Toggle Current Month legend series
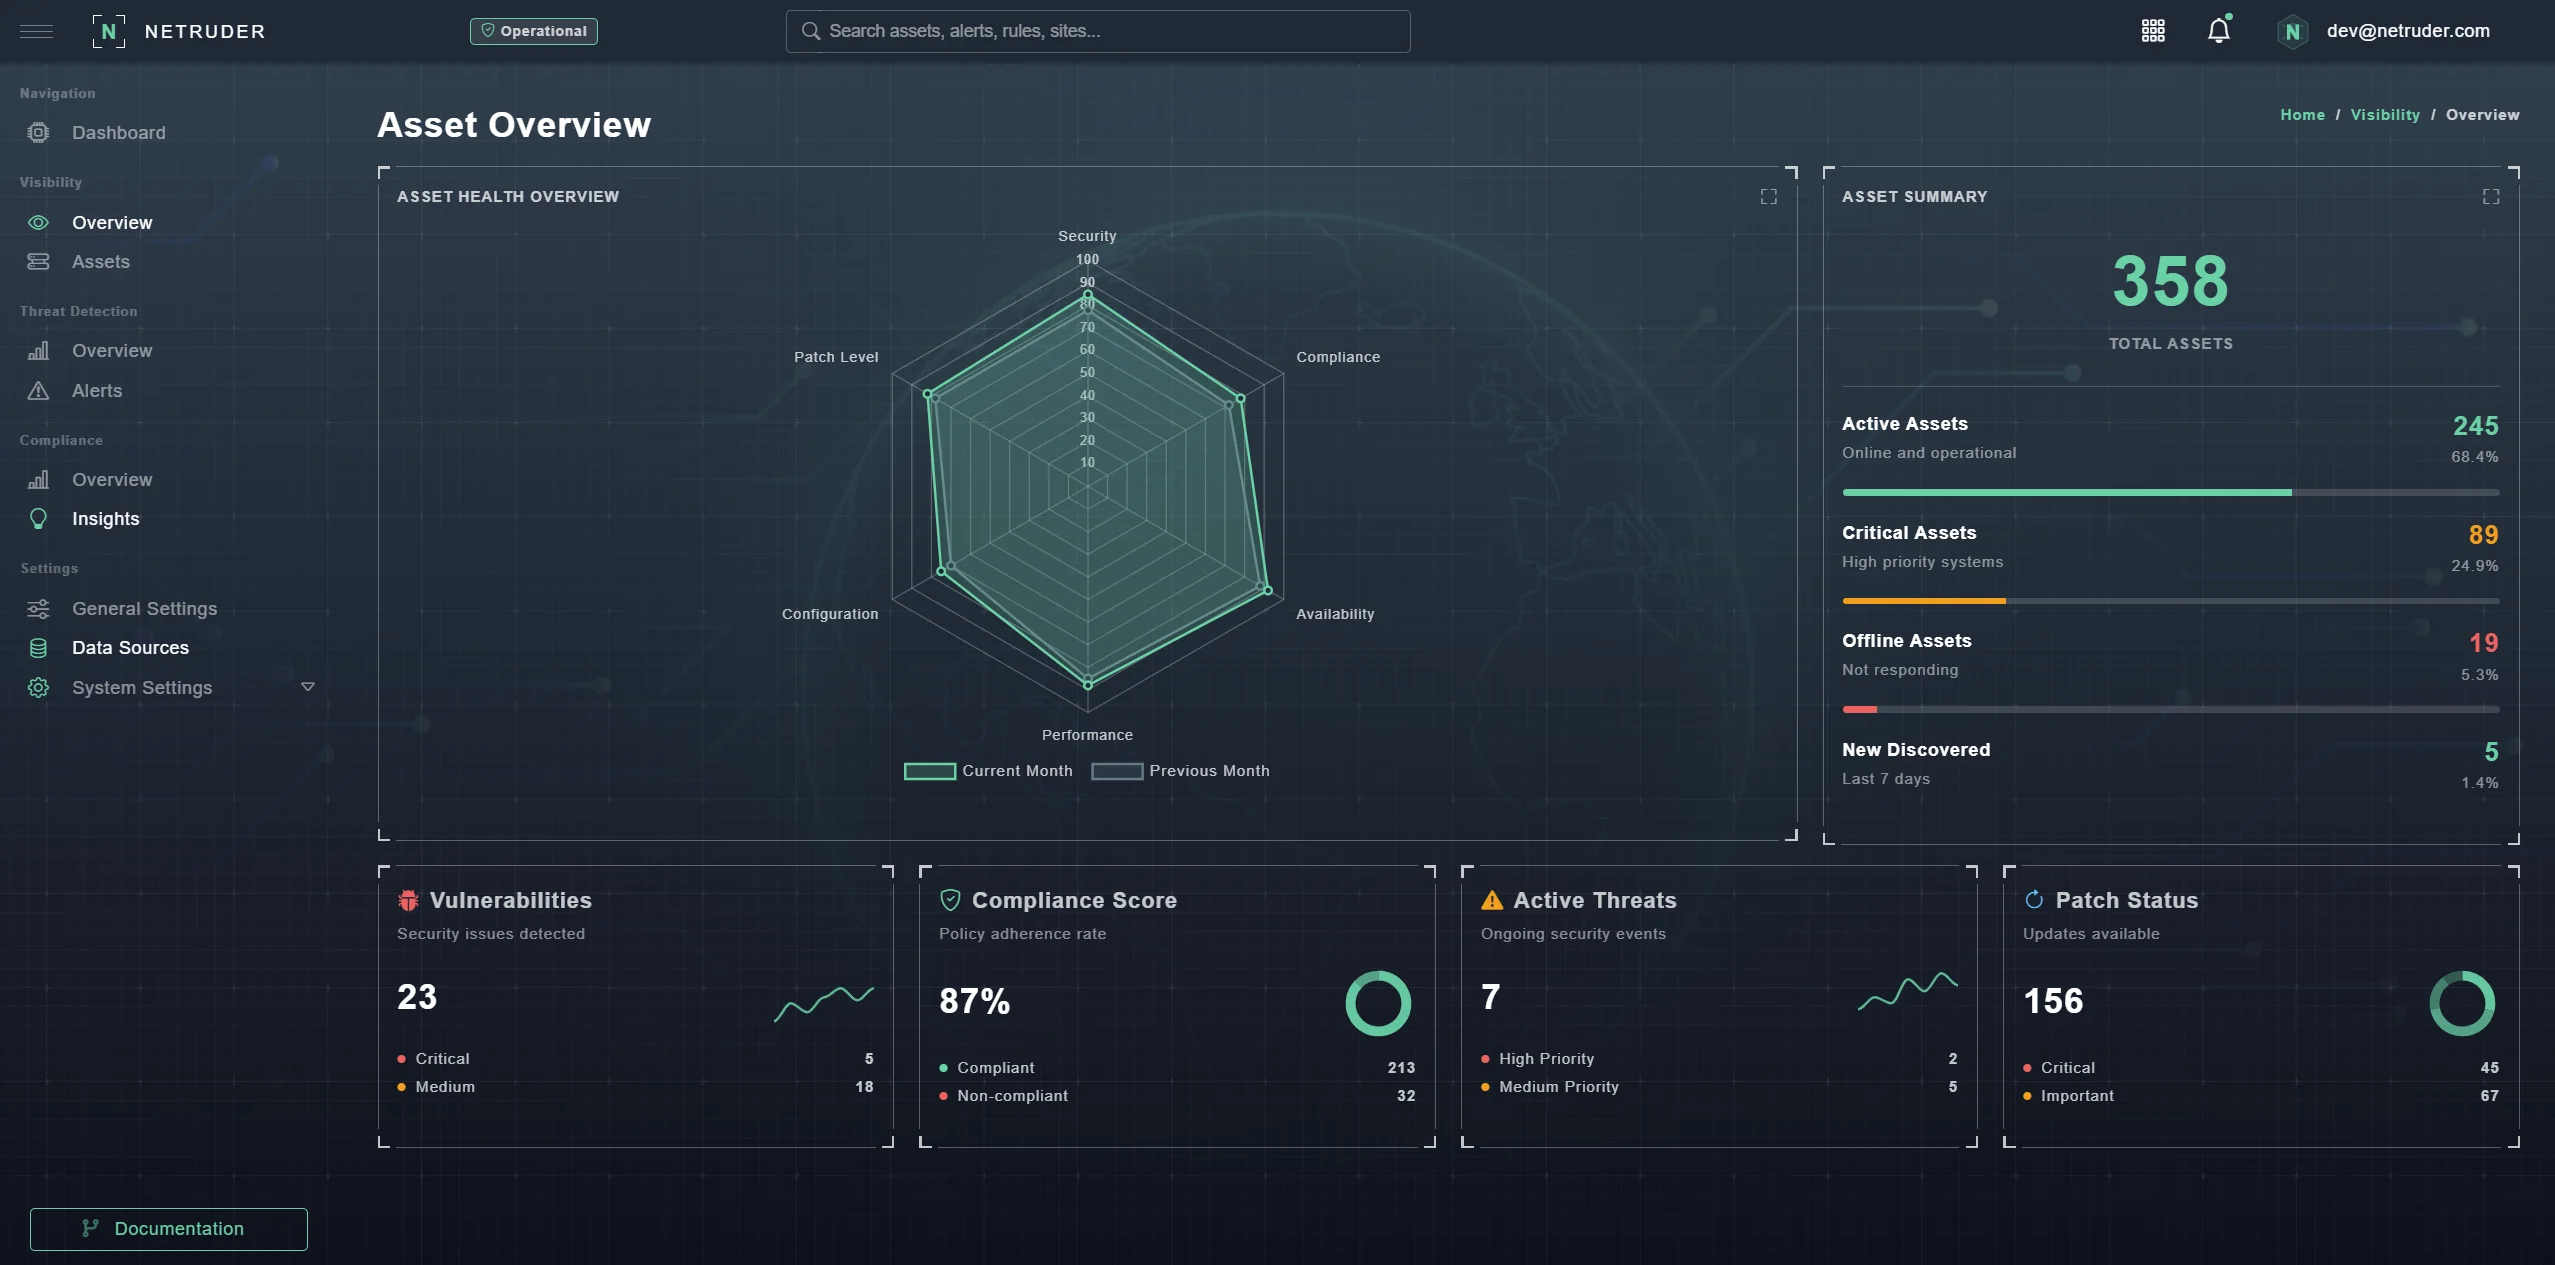 988,771
